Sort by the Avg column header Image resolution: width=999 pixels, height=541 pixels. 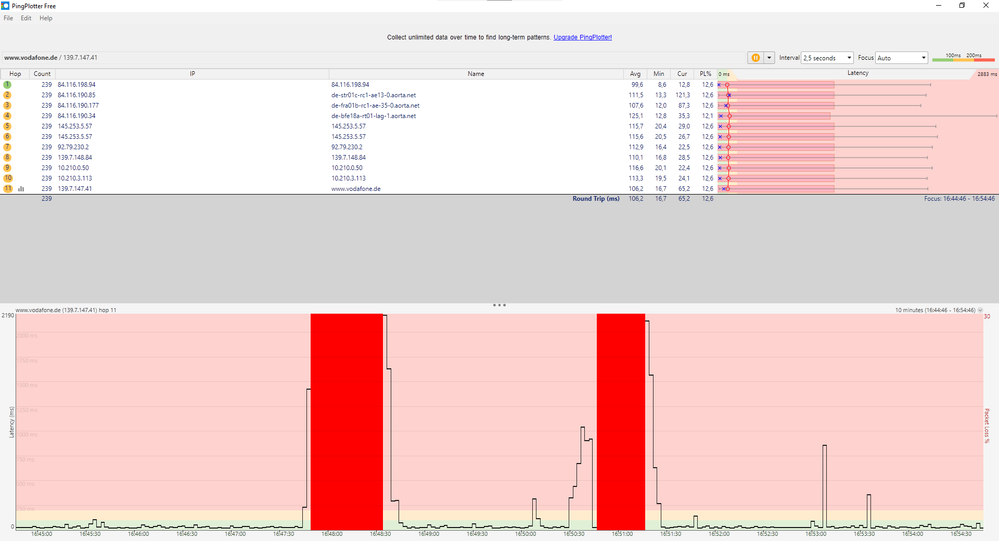coord(635,74)
